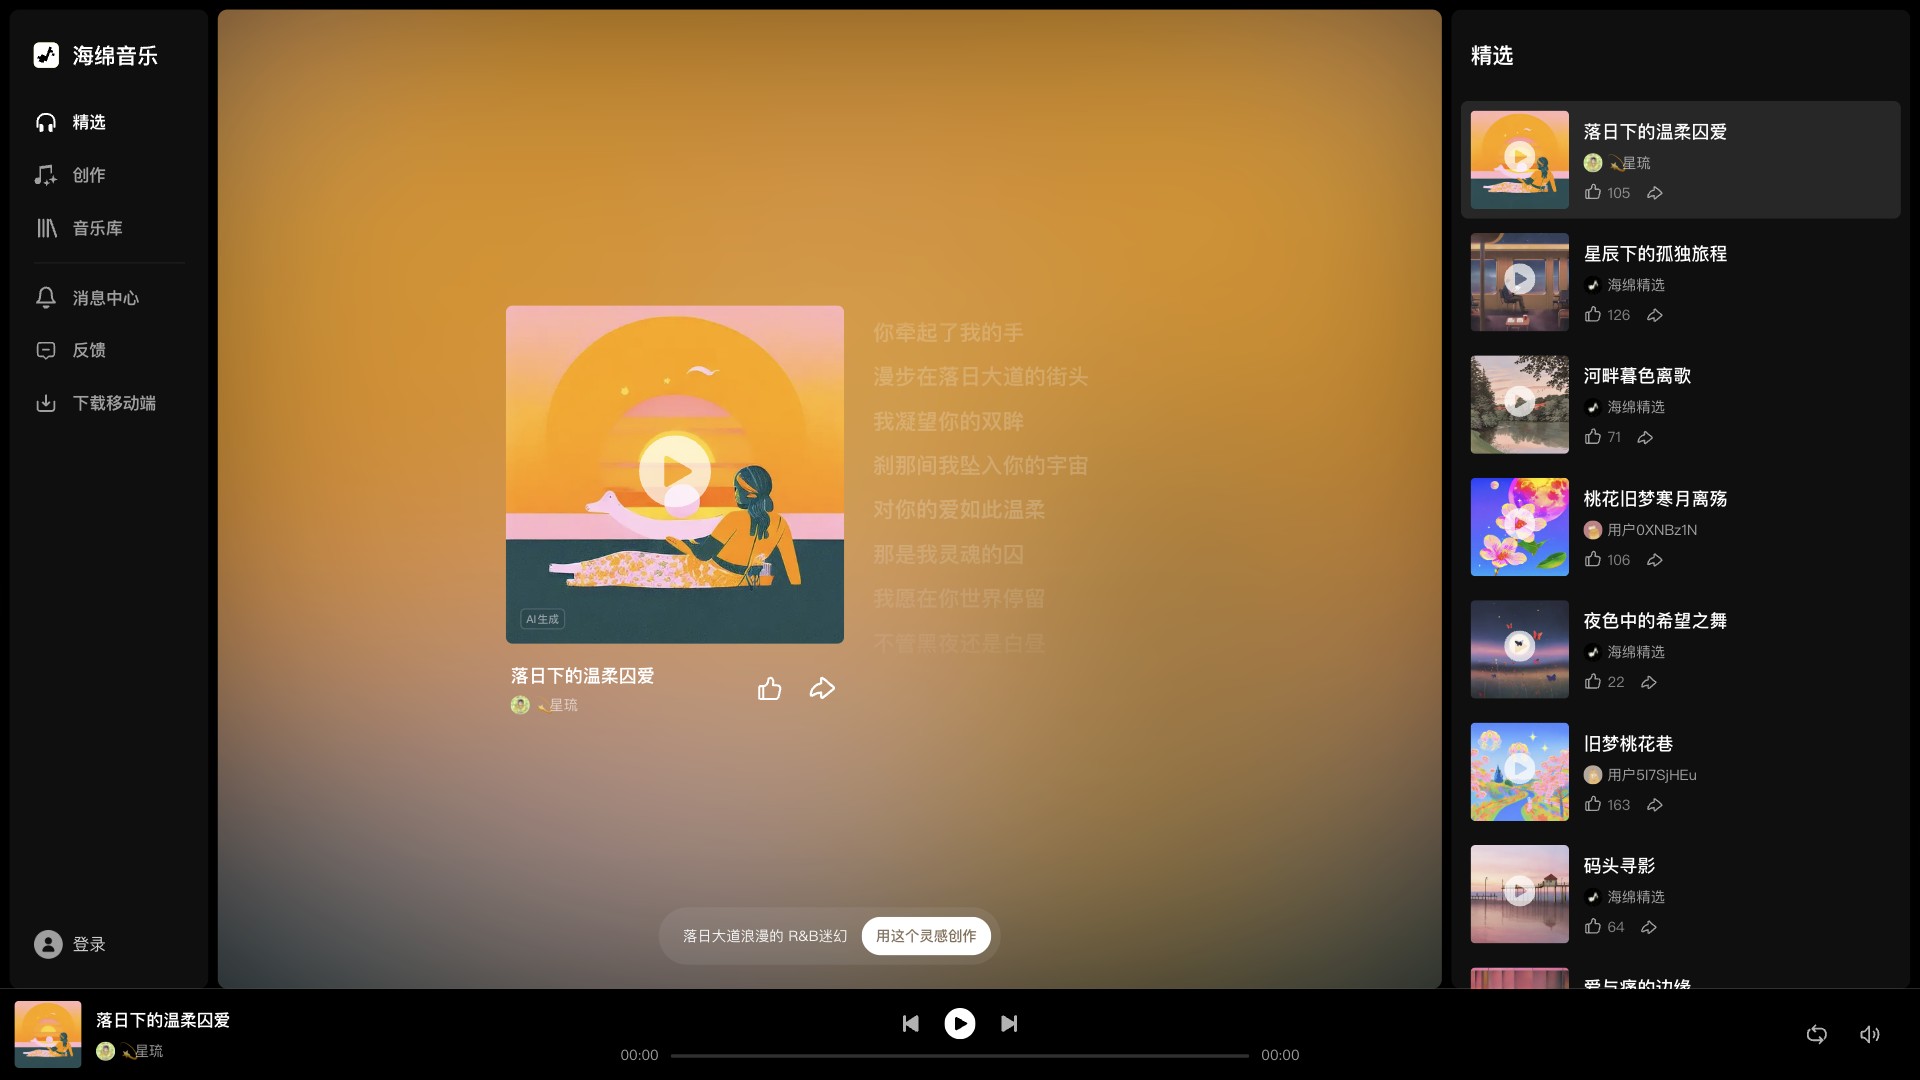Go to the previous track

point(911,1023)
